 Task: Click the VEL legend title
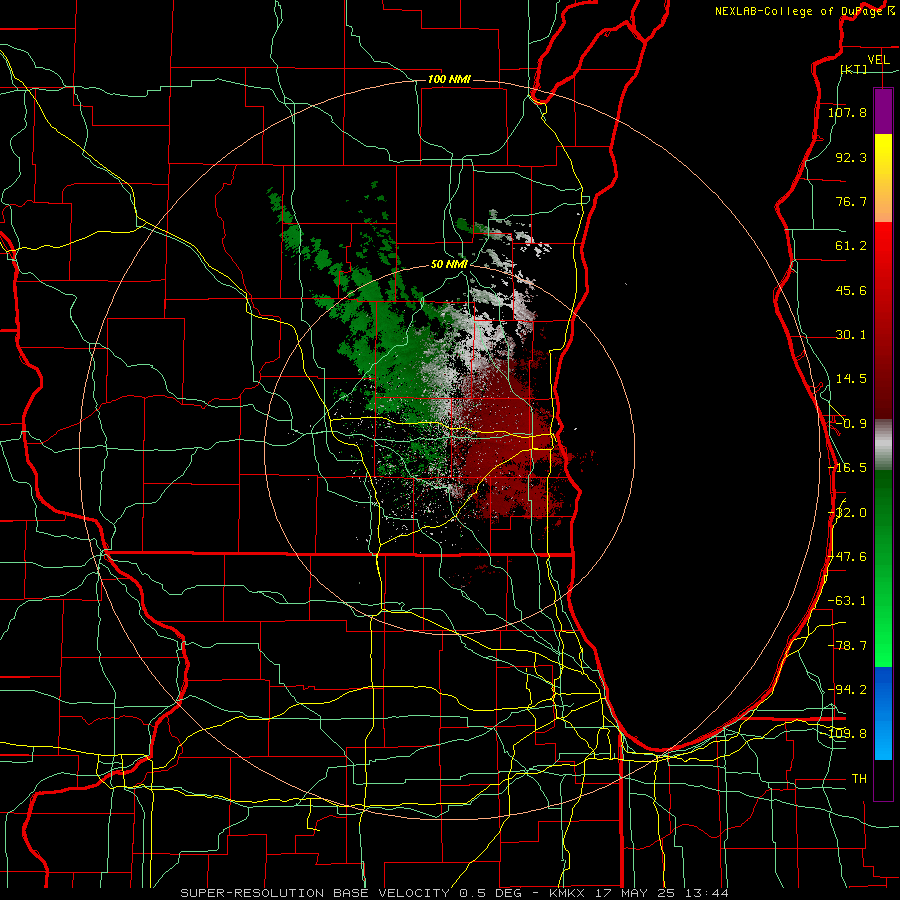(x=878, y=60)
